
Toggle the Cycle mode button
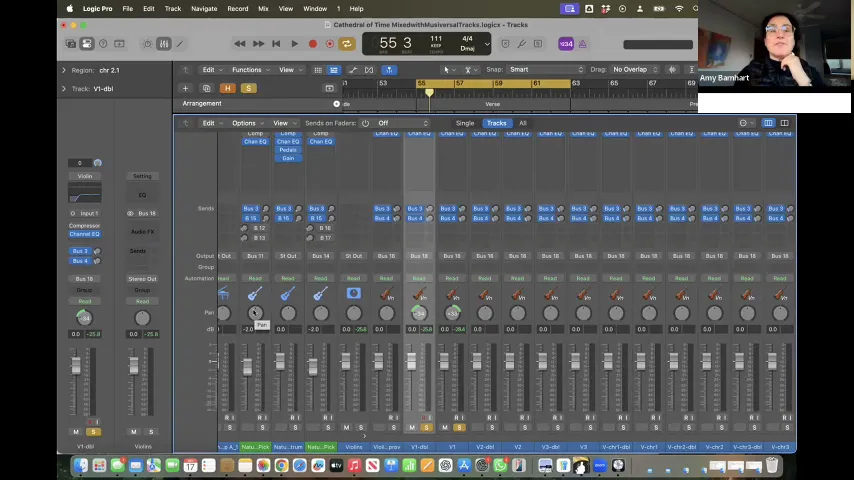[347, 44]
